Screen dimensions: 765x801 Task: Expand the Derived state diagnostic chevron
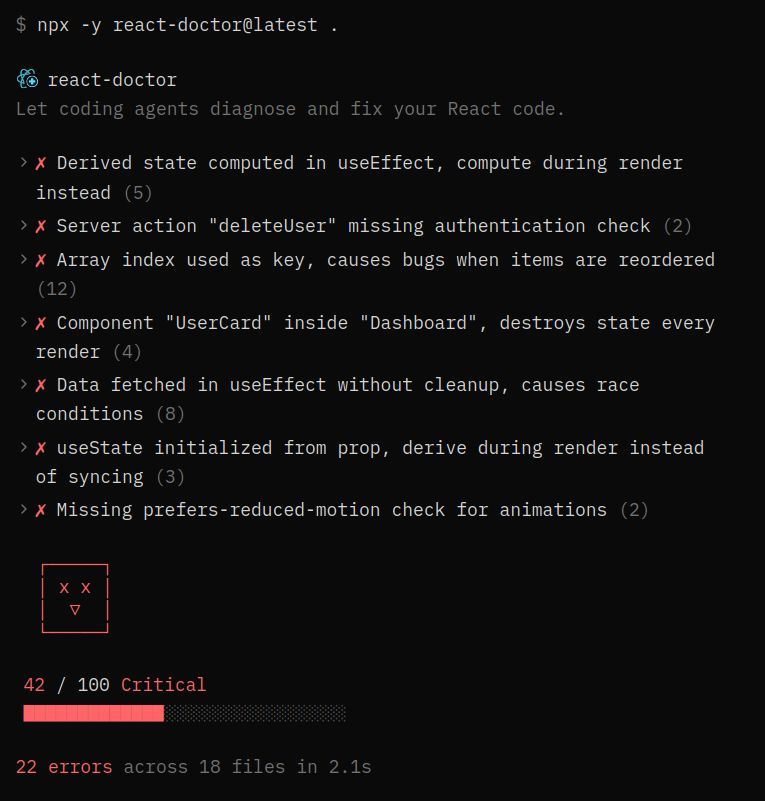pos(23,163)
